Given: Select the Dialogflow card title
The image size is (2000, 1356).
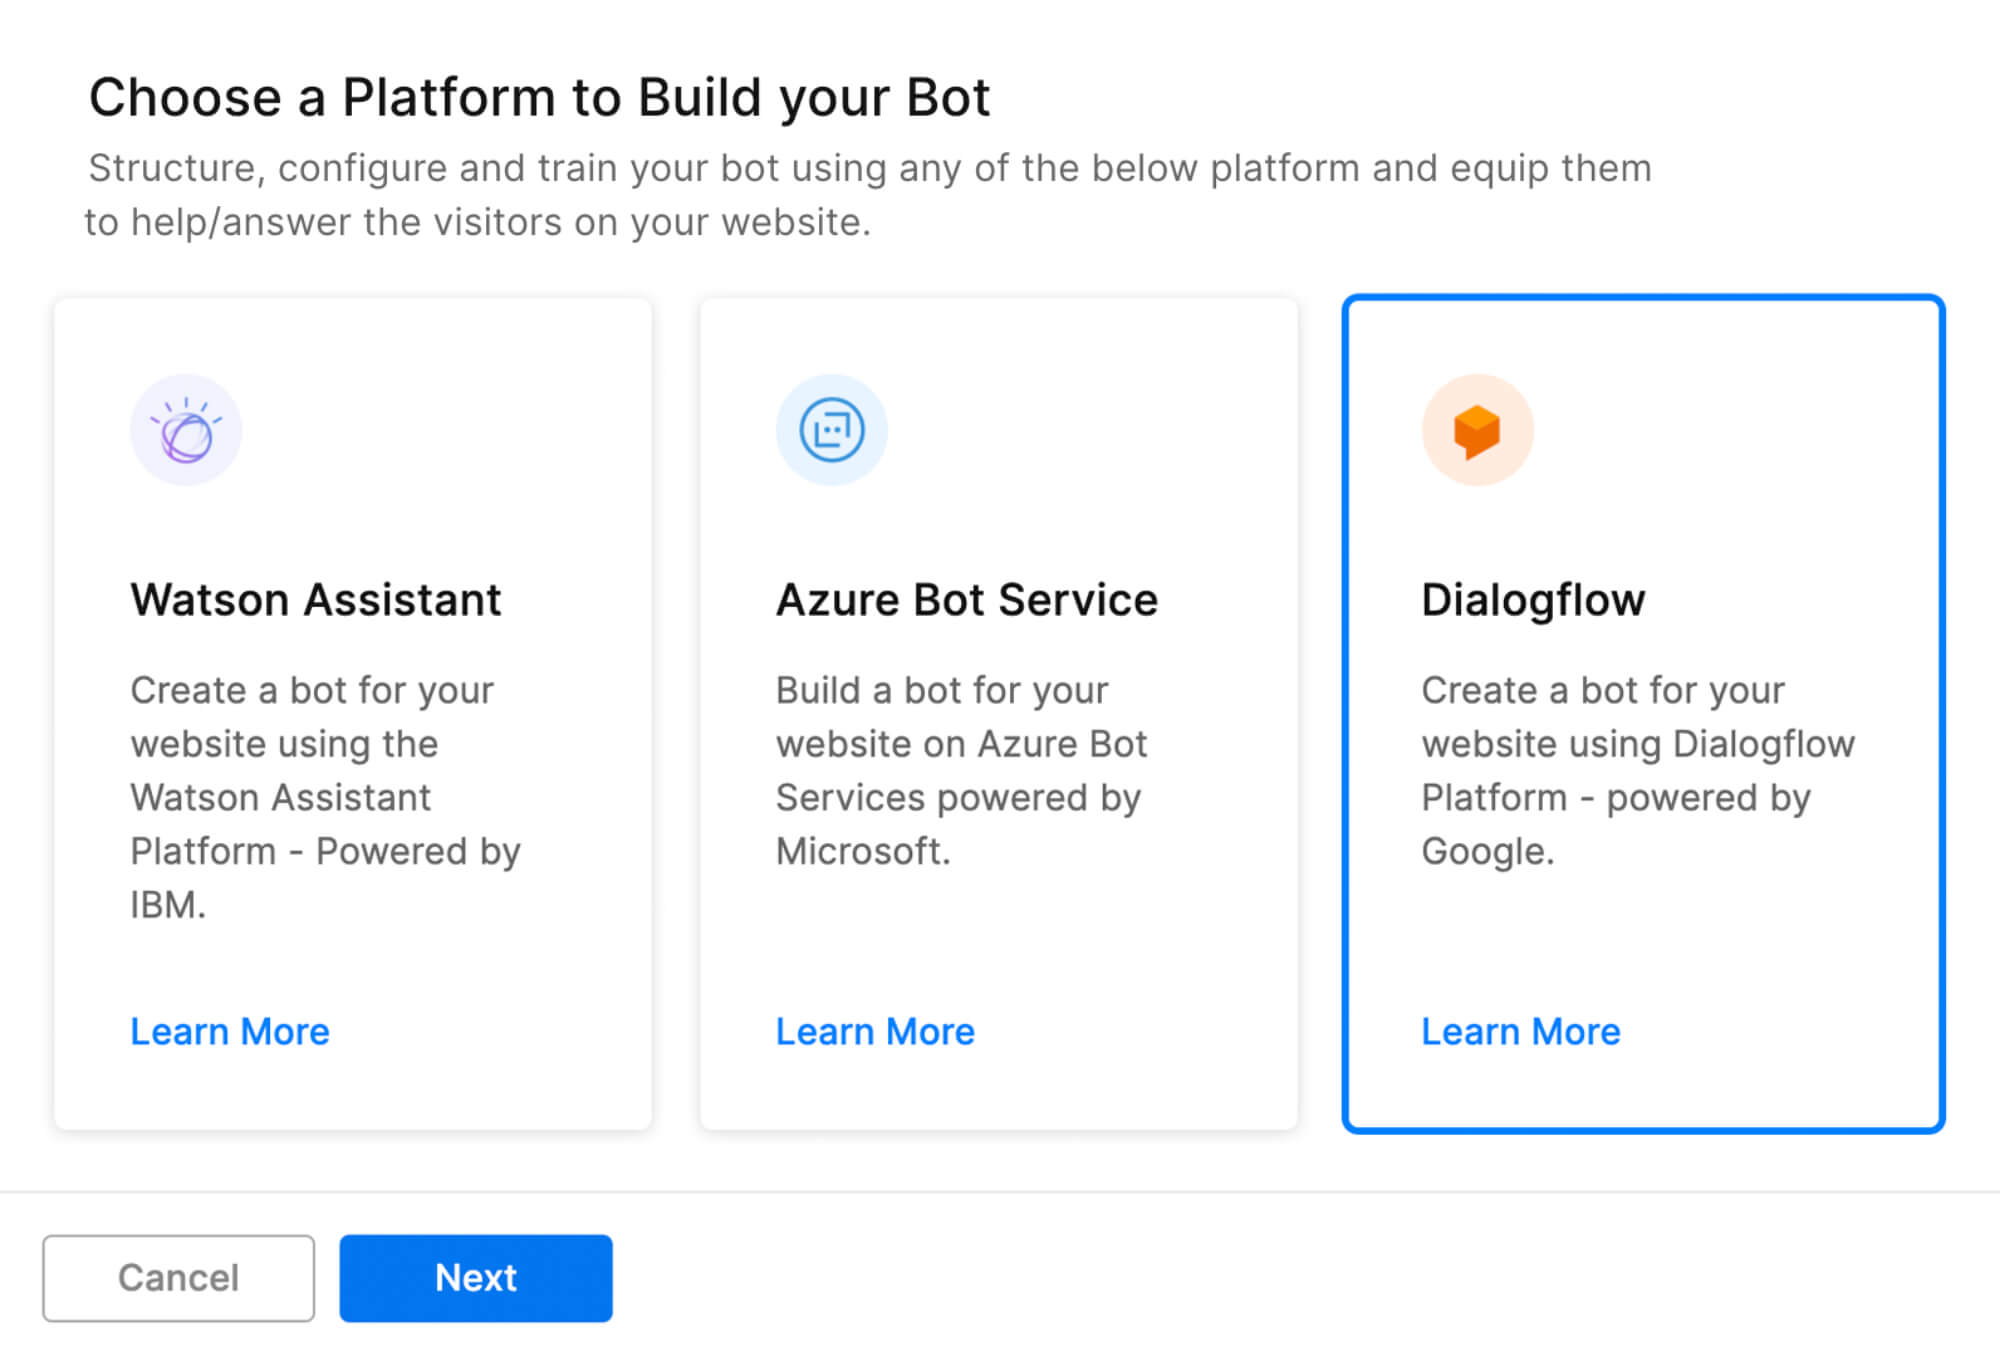Looking at the screenshot, I should (1533, 600).
